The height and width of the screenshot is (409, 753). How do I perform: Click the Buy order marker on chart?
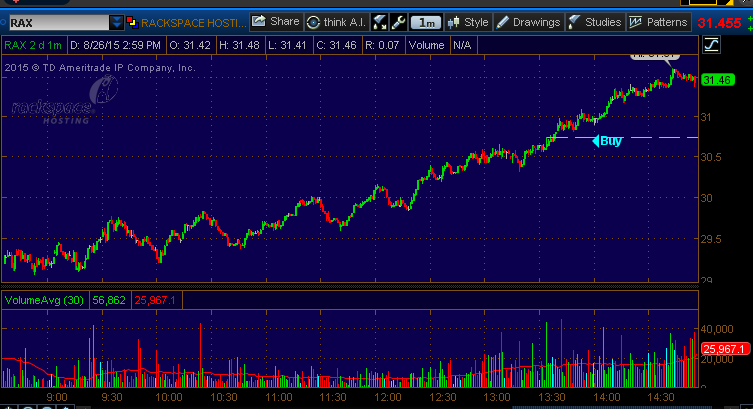pyautogui.click(x=608, y=141)
